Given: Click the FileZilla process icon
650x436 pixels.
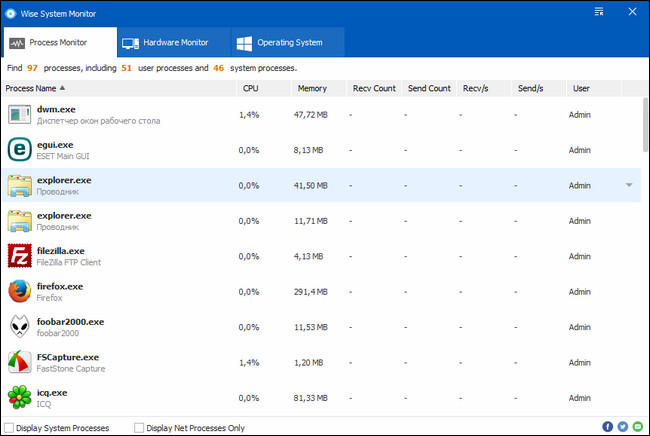Looking at the screenshot, I should (x=20, y=256).
